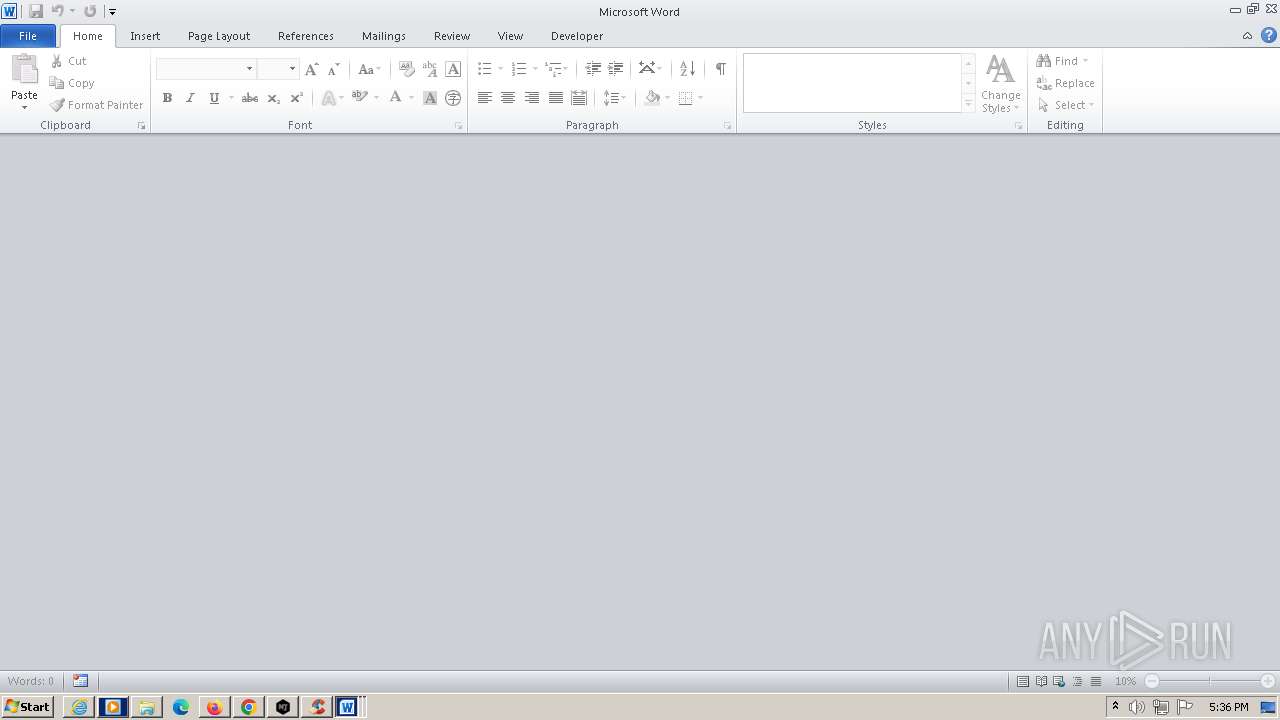
Task: Toggle Strikethrough formatting
Action: (x=250, y=98)
